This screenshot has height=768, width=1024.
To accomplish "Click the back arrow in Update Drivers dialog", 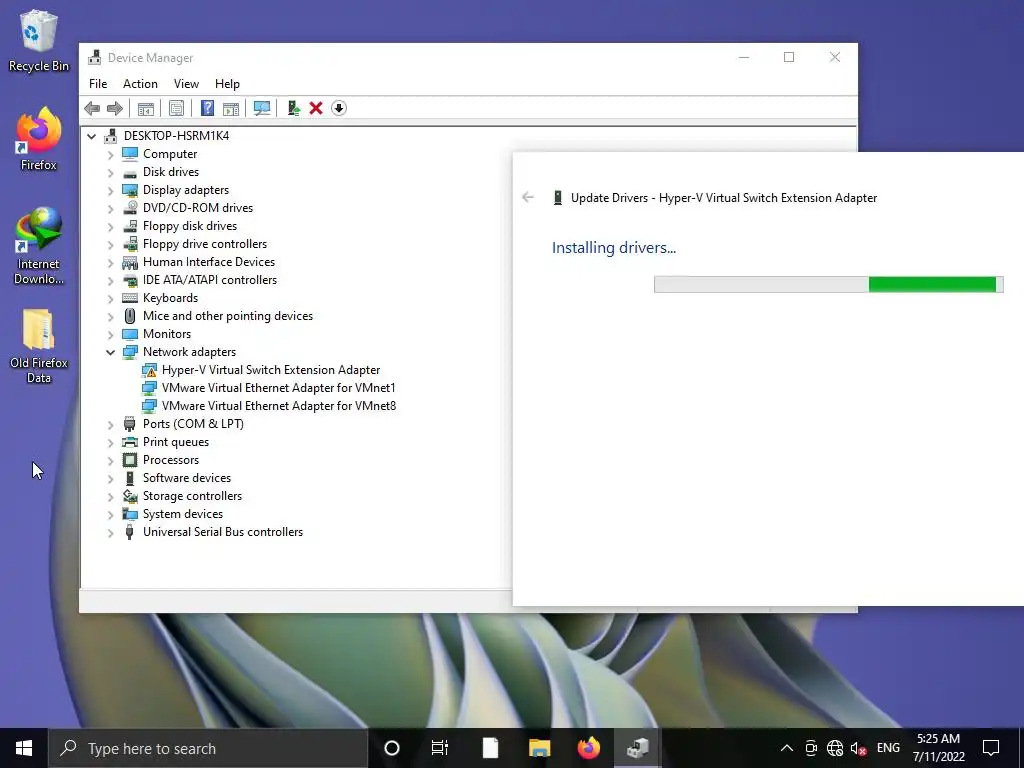I will tap(528, 197).
